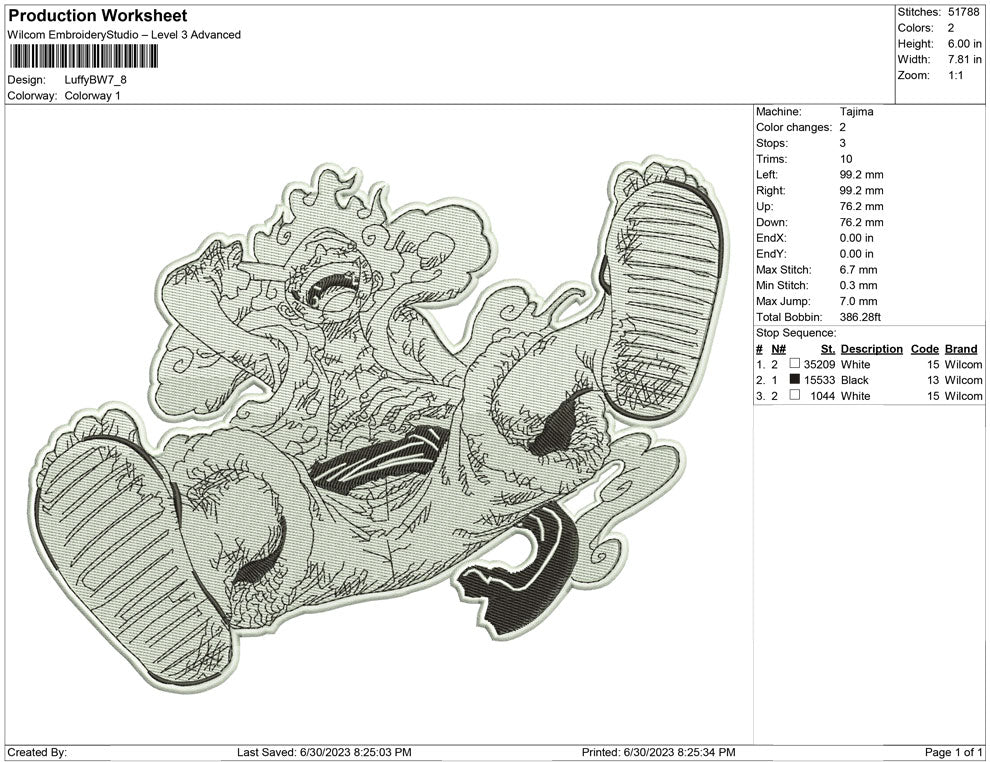990x762 pixels.
Task: Click the Total Bobbin value 386.28ft
Action: click(x=860, y=317)
